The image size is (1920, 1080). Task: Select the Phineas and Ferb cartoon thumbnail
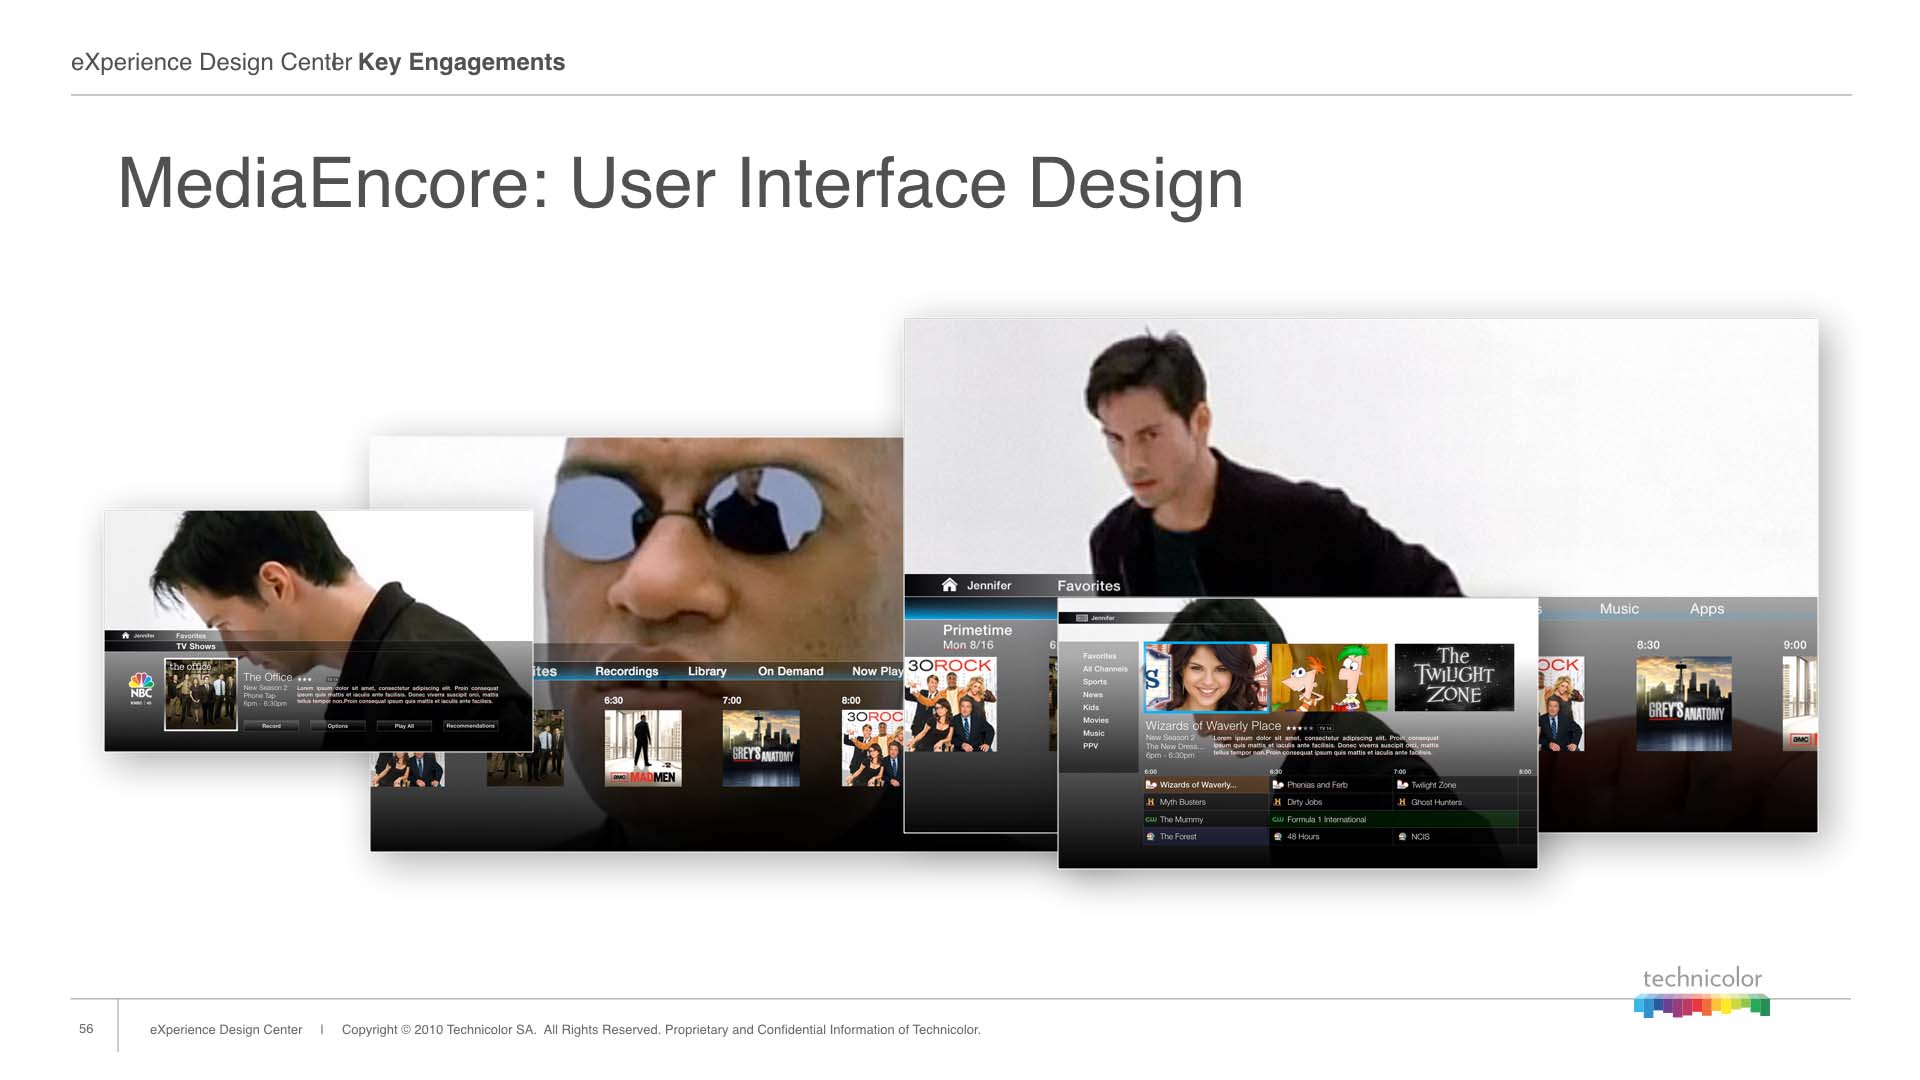point(1329,677)
